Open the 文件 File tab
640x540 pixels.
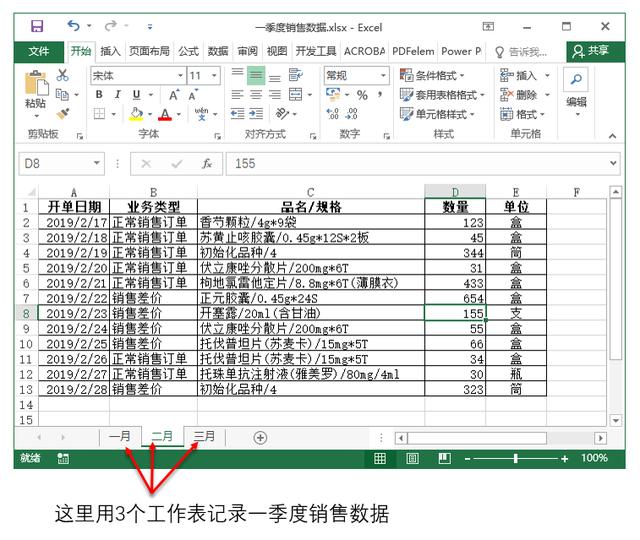(x=39, y=51)
